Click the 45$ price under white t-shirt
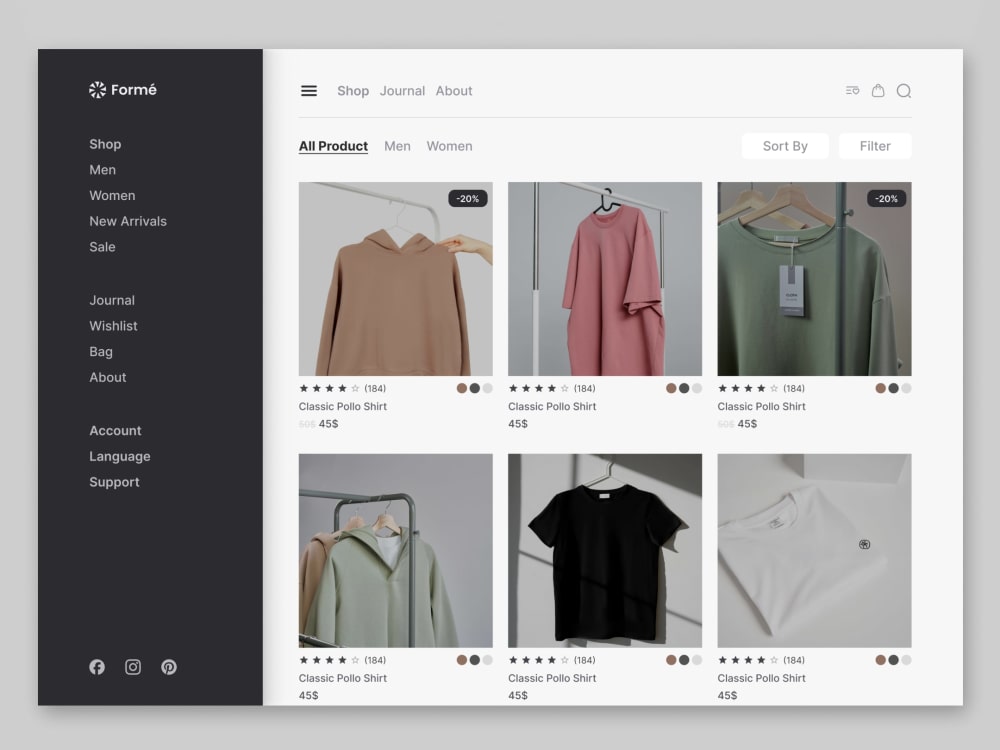Screen dimensions: 1000x750 pos(727,696)
